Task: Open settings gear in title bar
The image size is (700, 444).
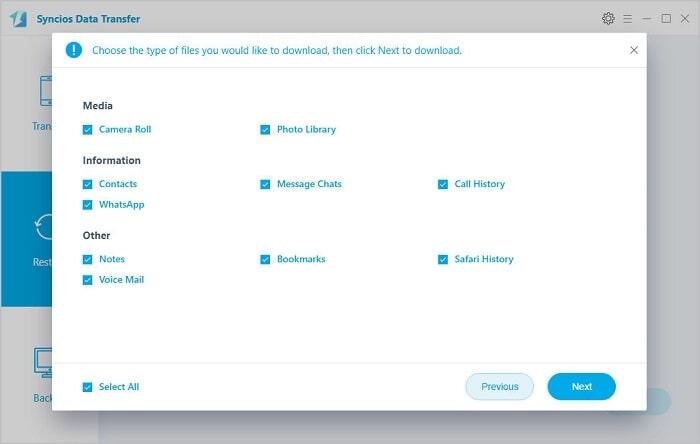Action: point(608,18)
